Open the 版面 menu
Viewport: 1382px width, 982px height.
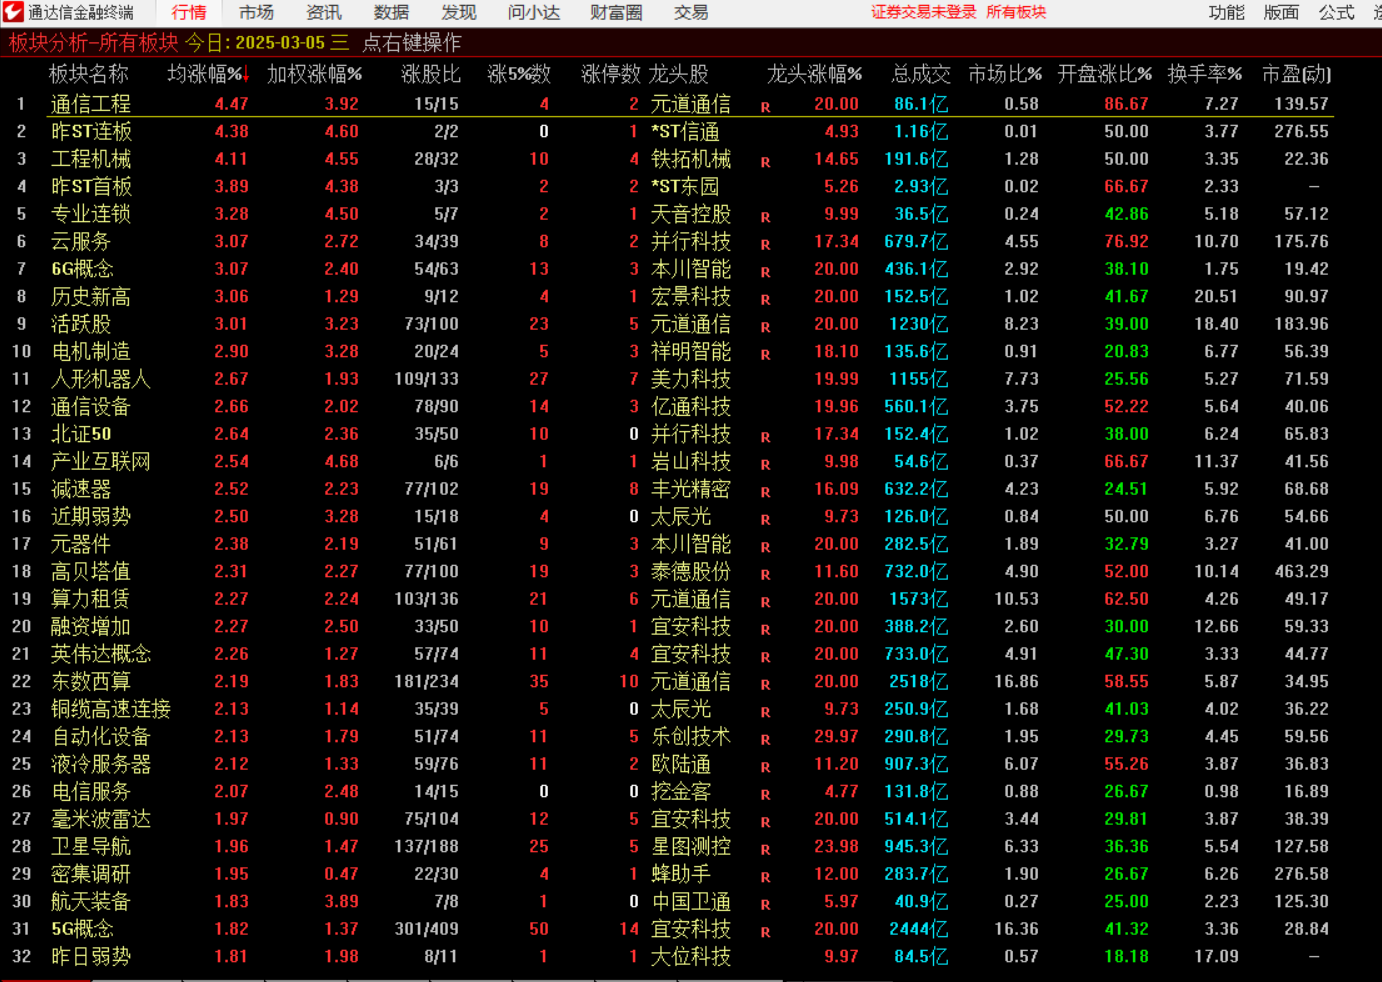(x=1281, y=12)
